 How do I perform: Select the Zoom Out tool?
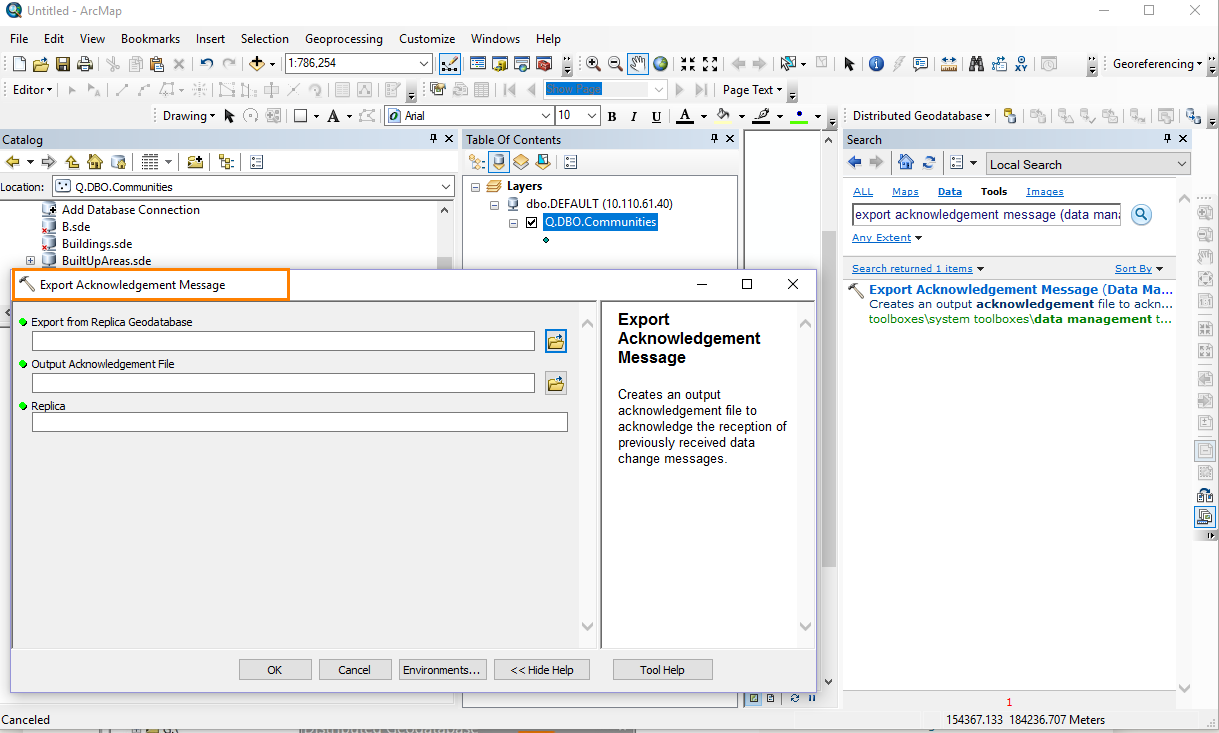tap(615, 64)
